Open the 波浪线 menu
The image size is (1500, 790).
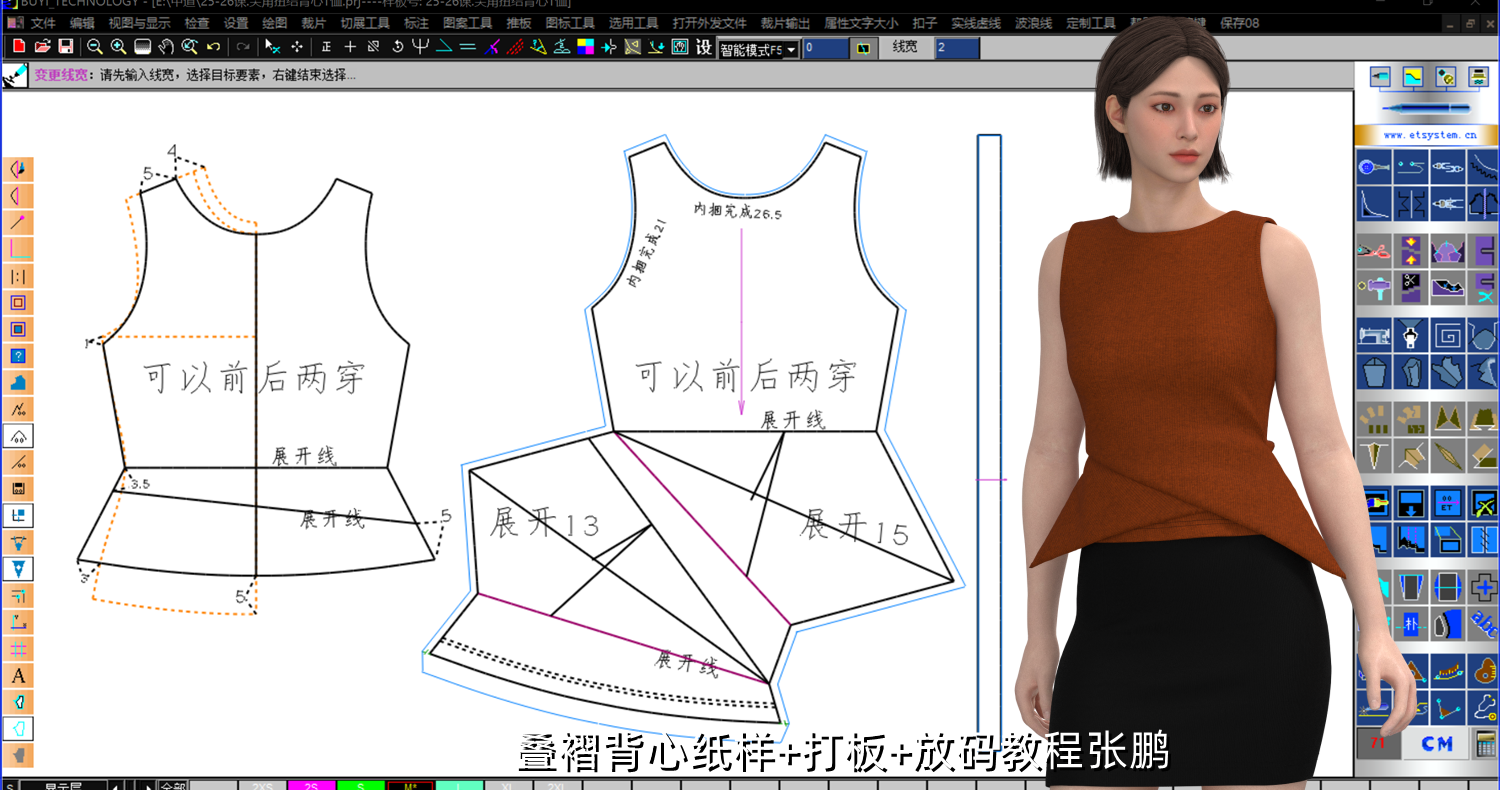click(1034, 23)
